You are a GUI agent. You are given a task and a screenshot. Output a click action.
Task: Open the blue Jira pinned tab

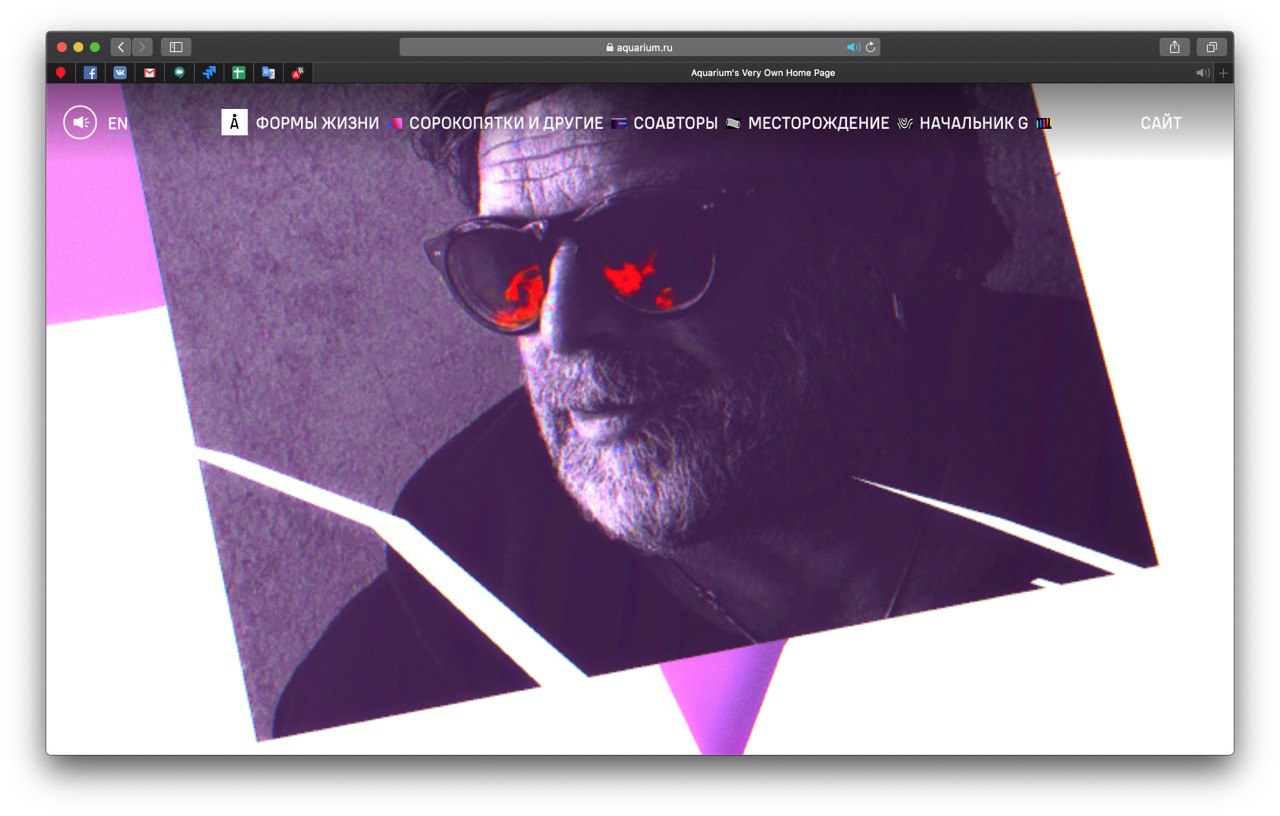209,73
